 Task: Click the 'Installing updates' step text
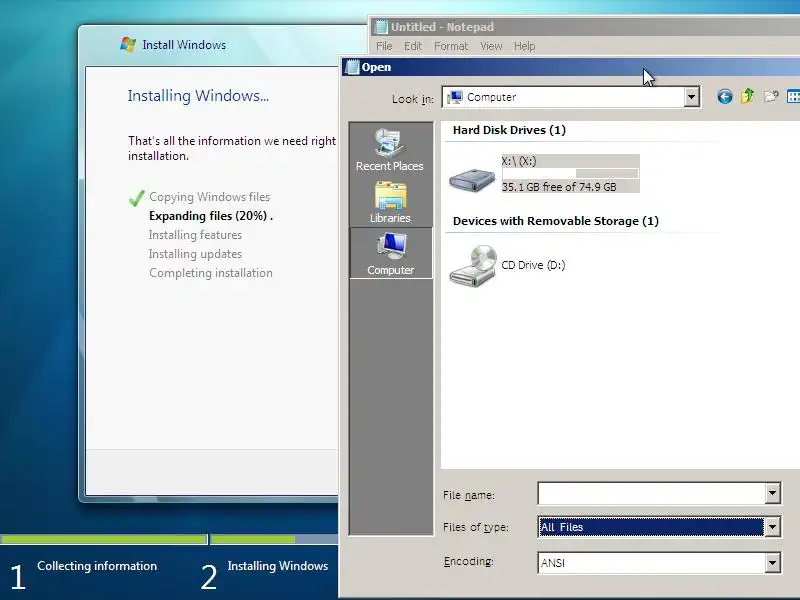tap(195, 254)
